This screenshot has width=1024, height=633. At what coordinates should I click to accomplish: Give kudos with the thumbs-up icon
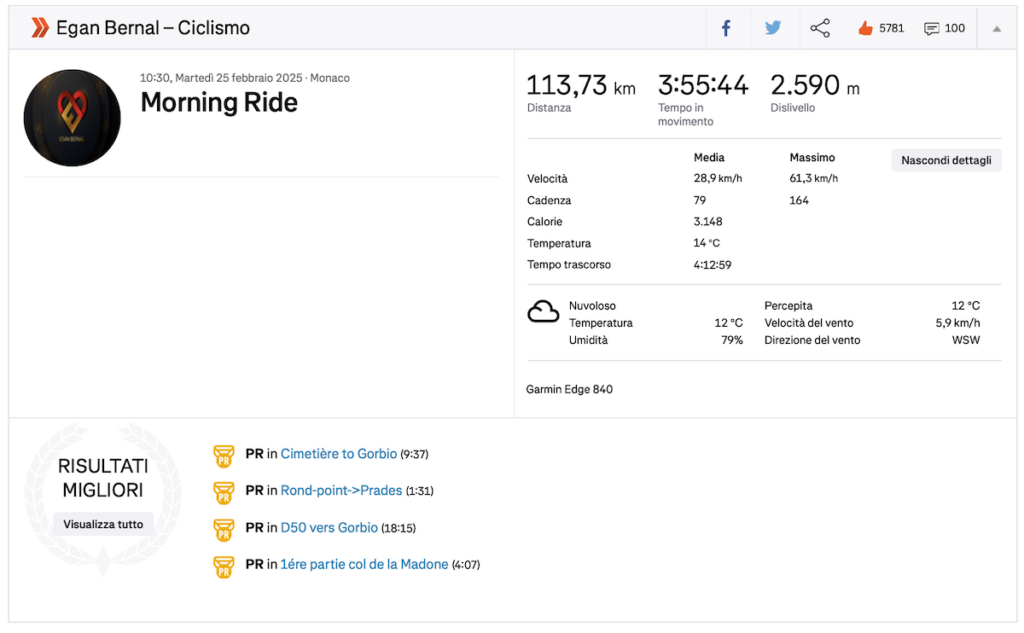(x=865, y=28)
